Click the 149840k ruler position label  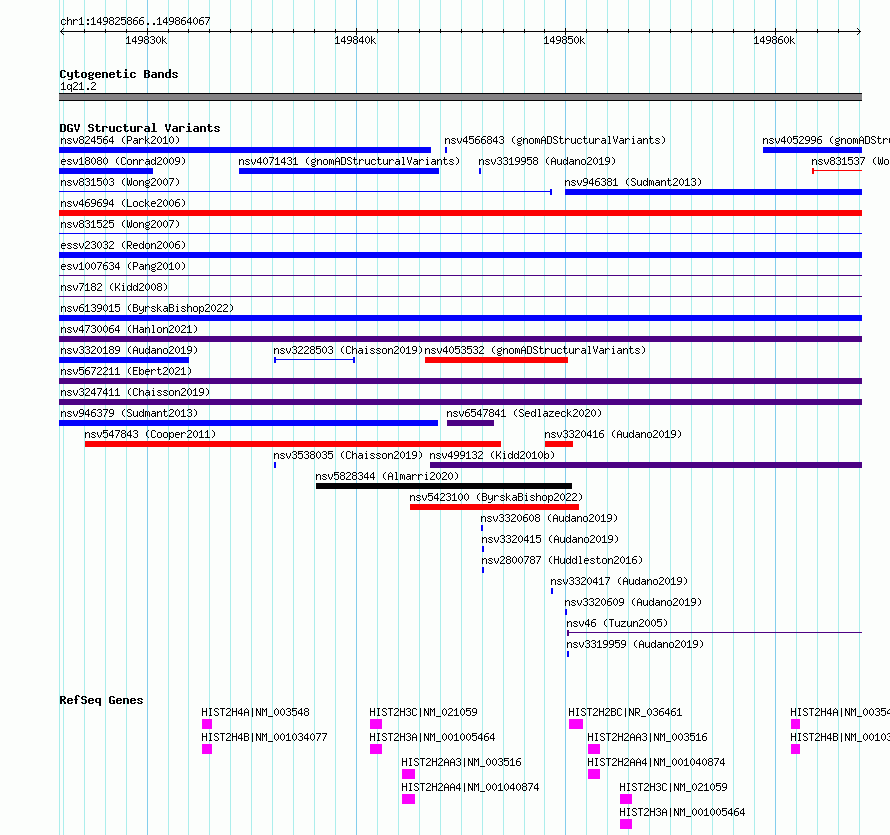pyautogui.click(x=355, y=40)
